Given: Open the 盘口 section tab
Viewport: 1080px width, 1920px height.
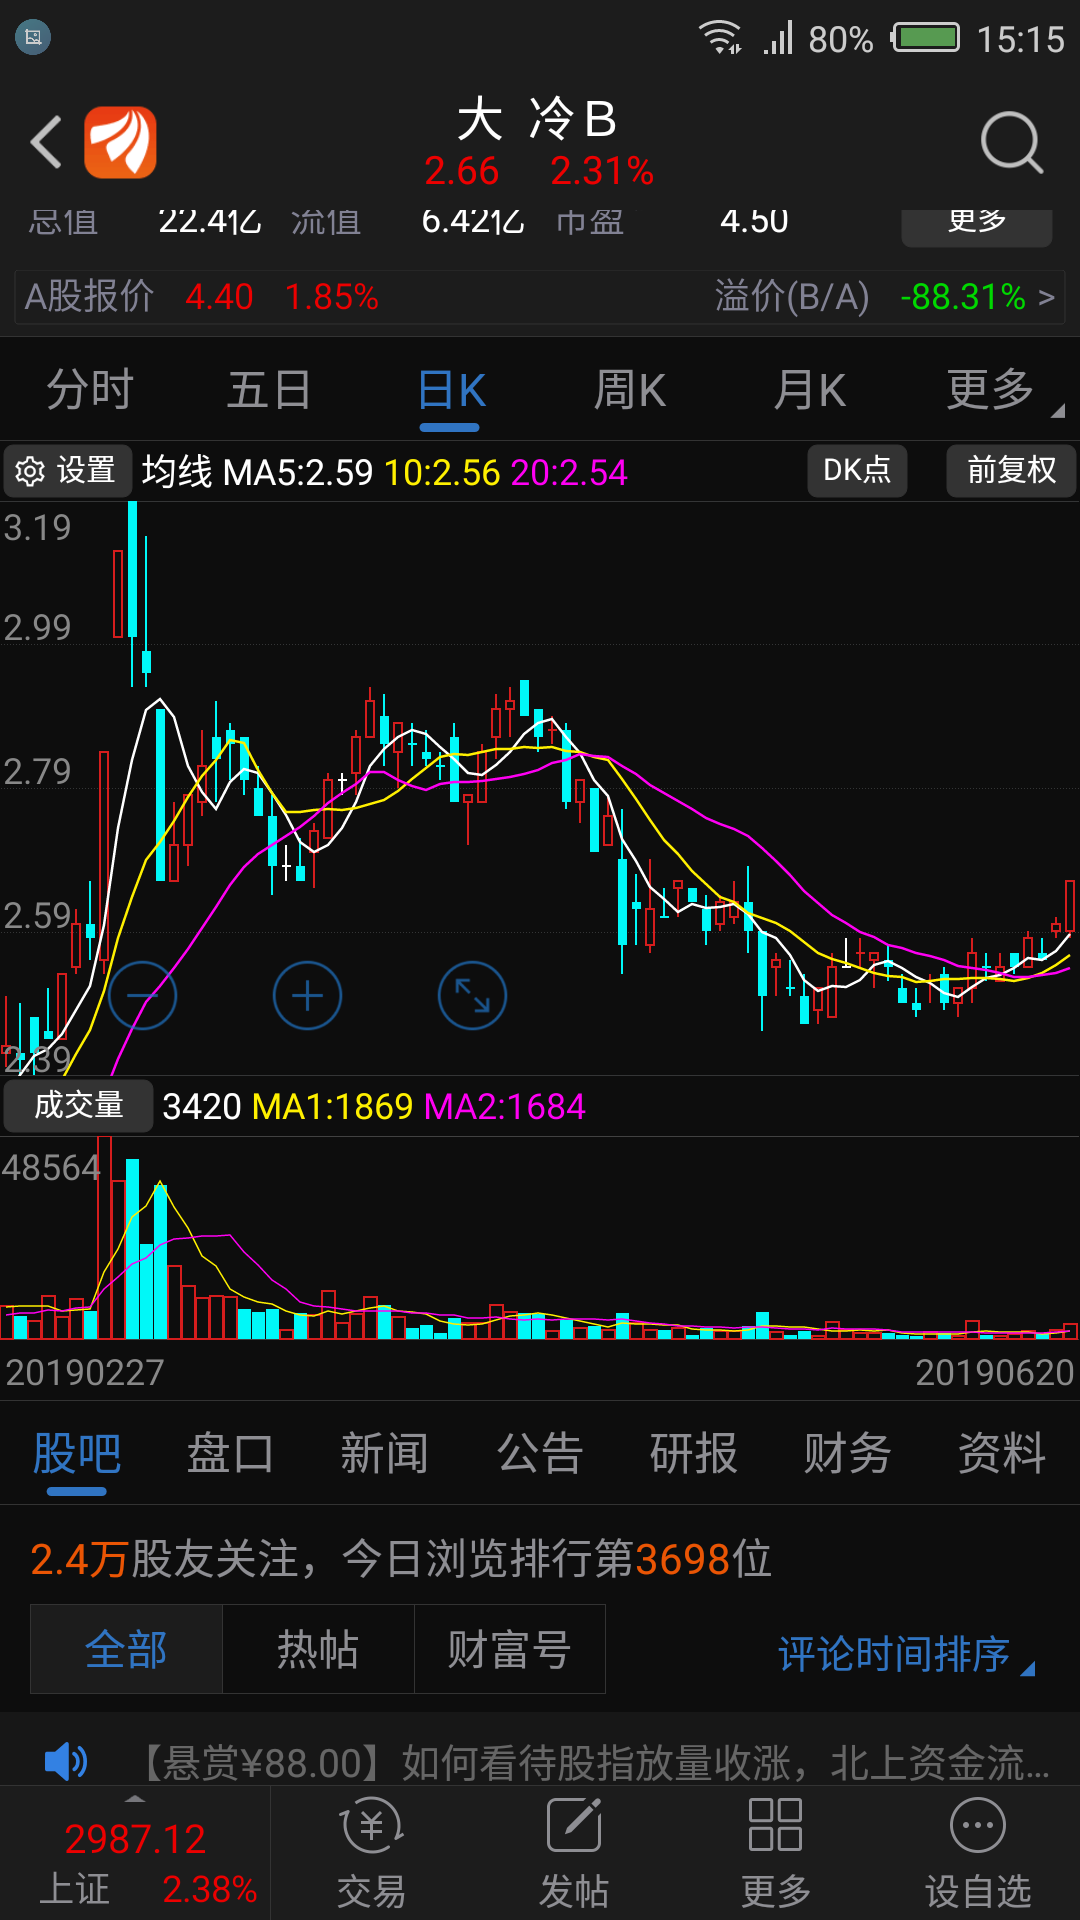Looking at the screenshot, I should 230,1453.
